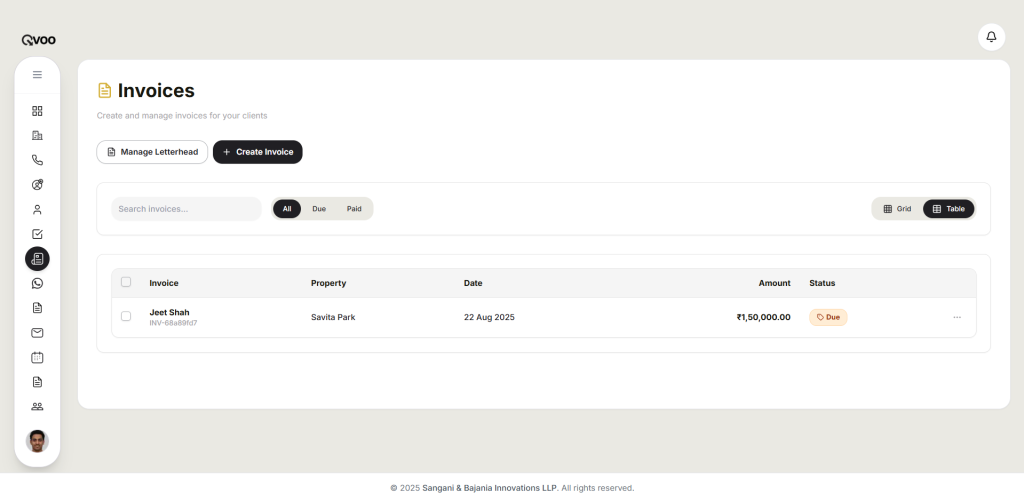Screen dimensions: 1024x502
Task: Open the calendar icon in sidebar
Action: (x=37, y=357)
